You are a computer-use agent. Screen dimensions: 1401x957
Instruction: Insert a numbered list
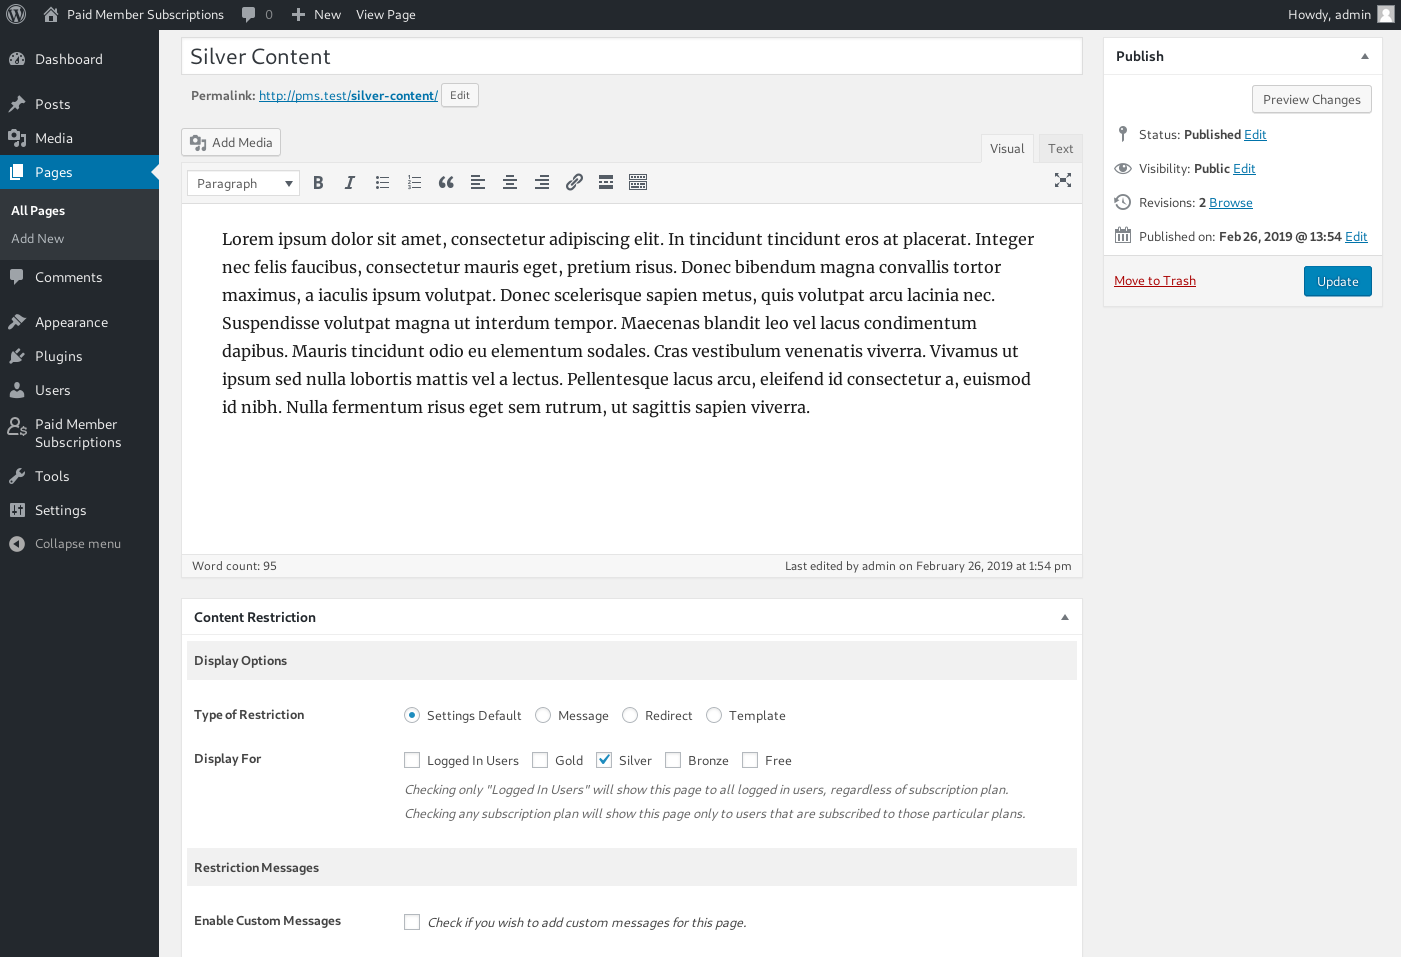(414, 183)
